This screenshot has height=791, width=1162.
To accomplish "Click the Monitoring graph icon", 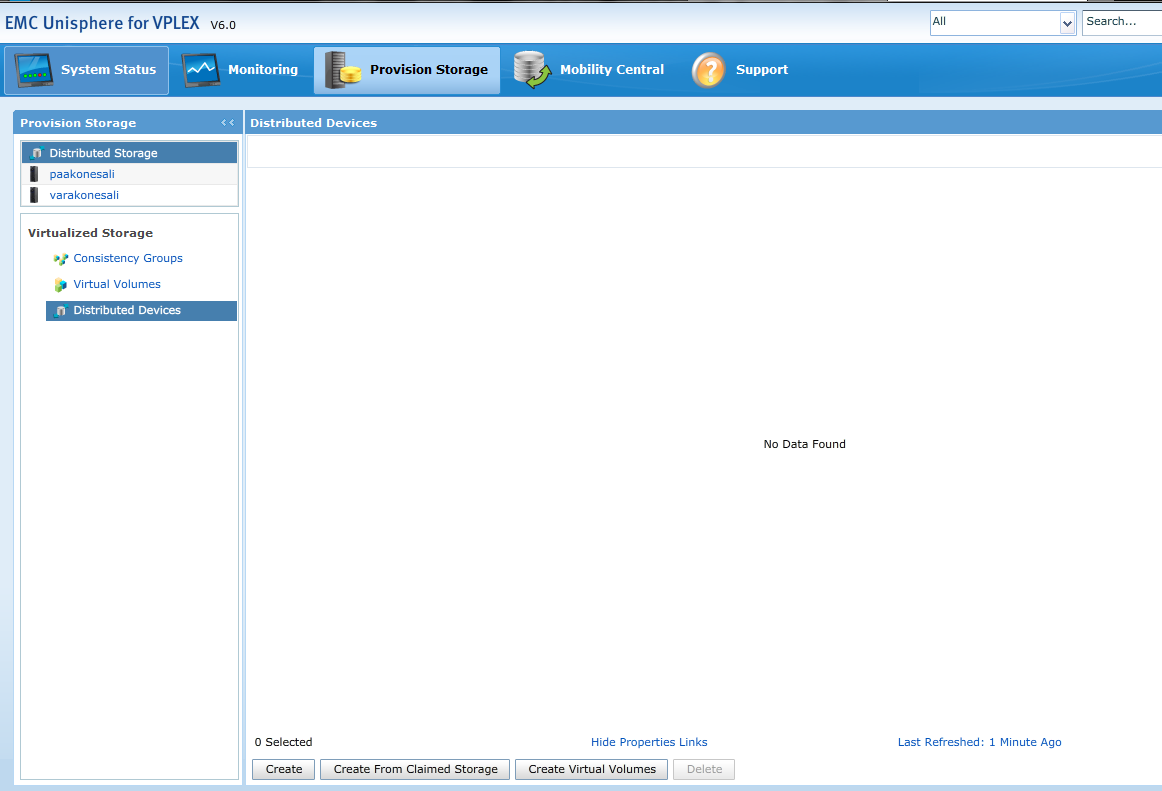I will [x=201, y=70].
